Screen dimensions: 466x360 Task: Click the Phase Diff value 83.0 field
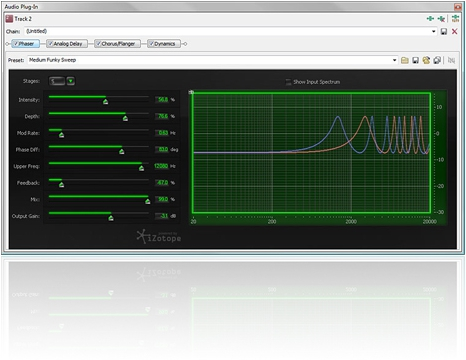pos(162,149)
